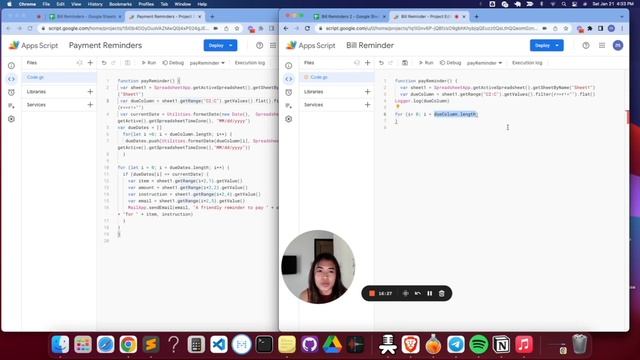Open payReminder function selector in Bill Reminder

[x=484, y=63]
